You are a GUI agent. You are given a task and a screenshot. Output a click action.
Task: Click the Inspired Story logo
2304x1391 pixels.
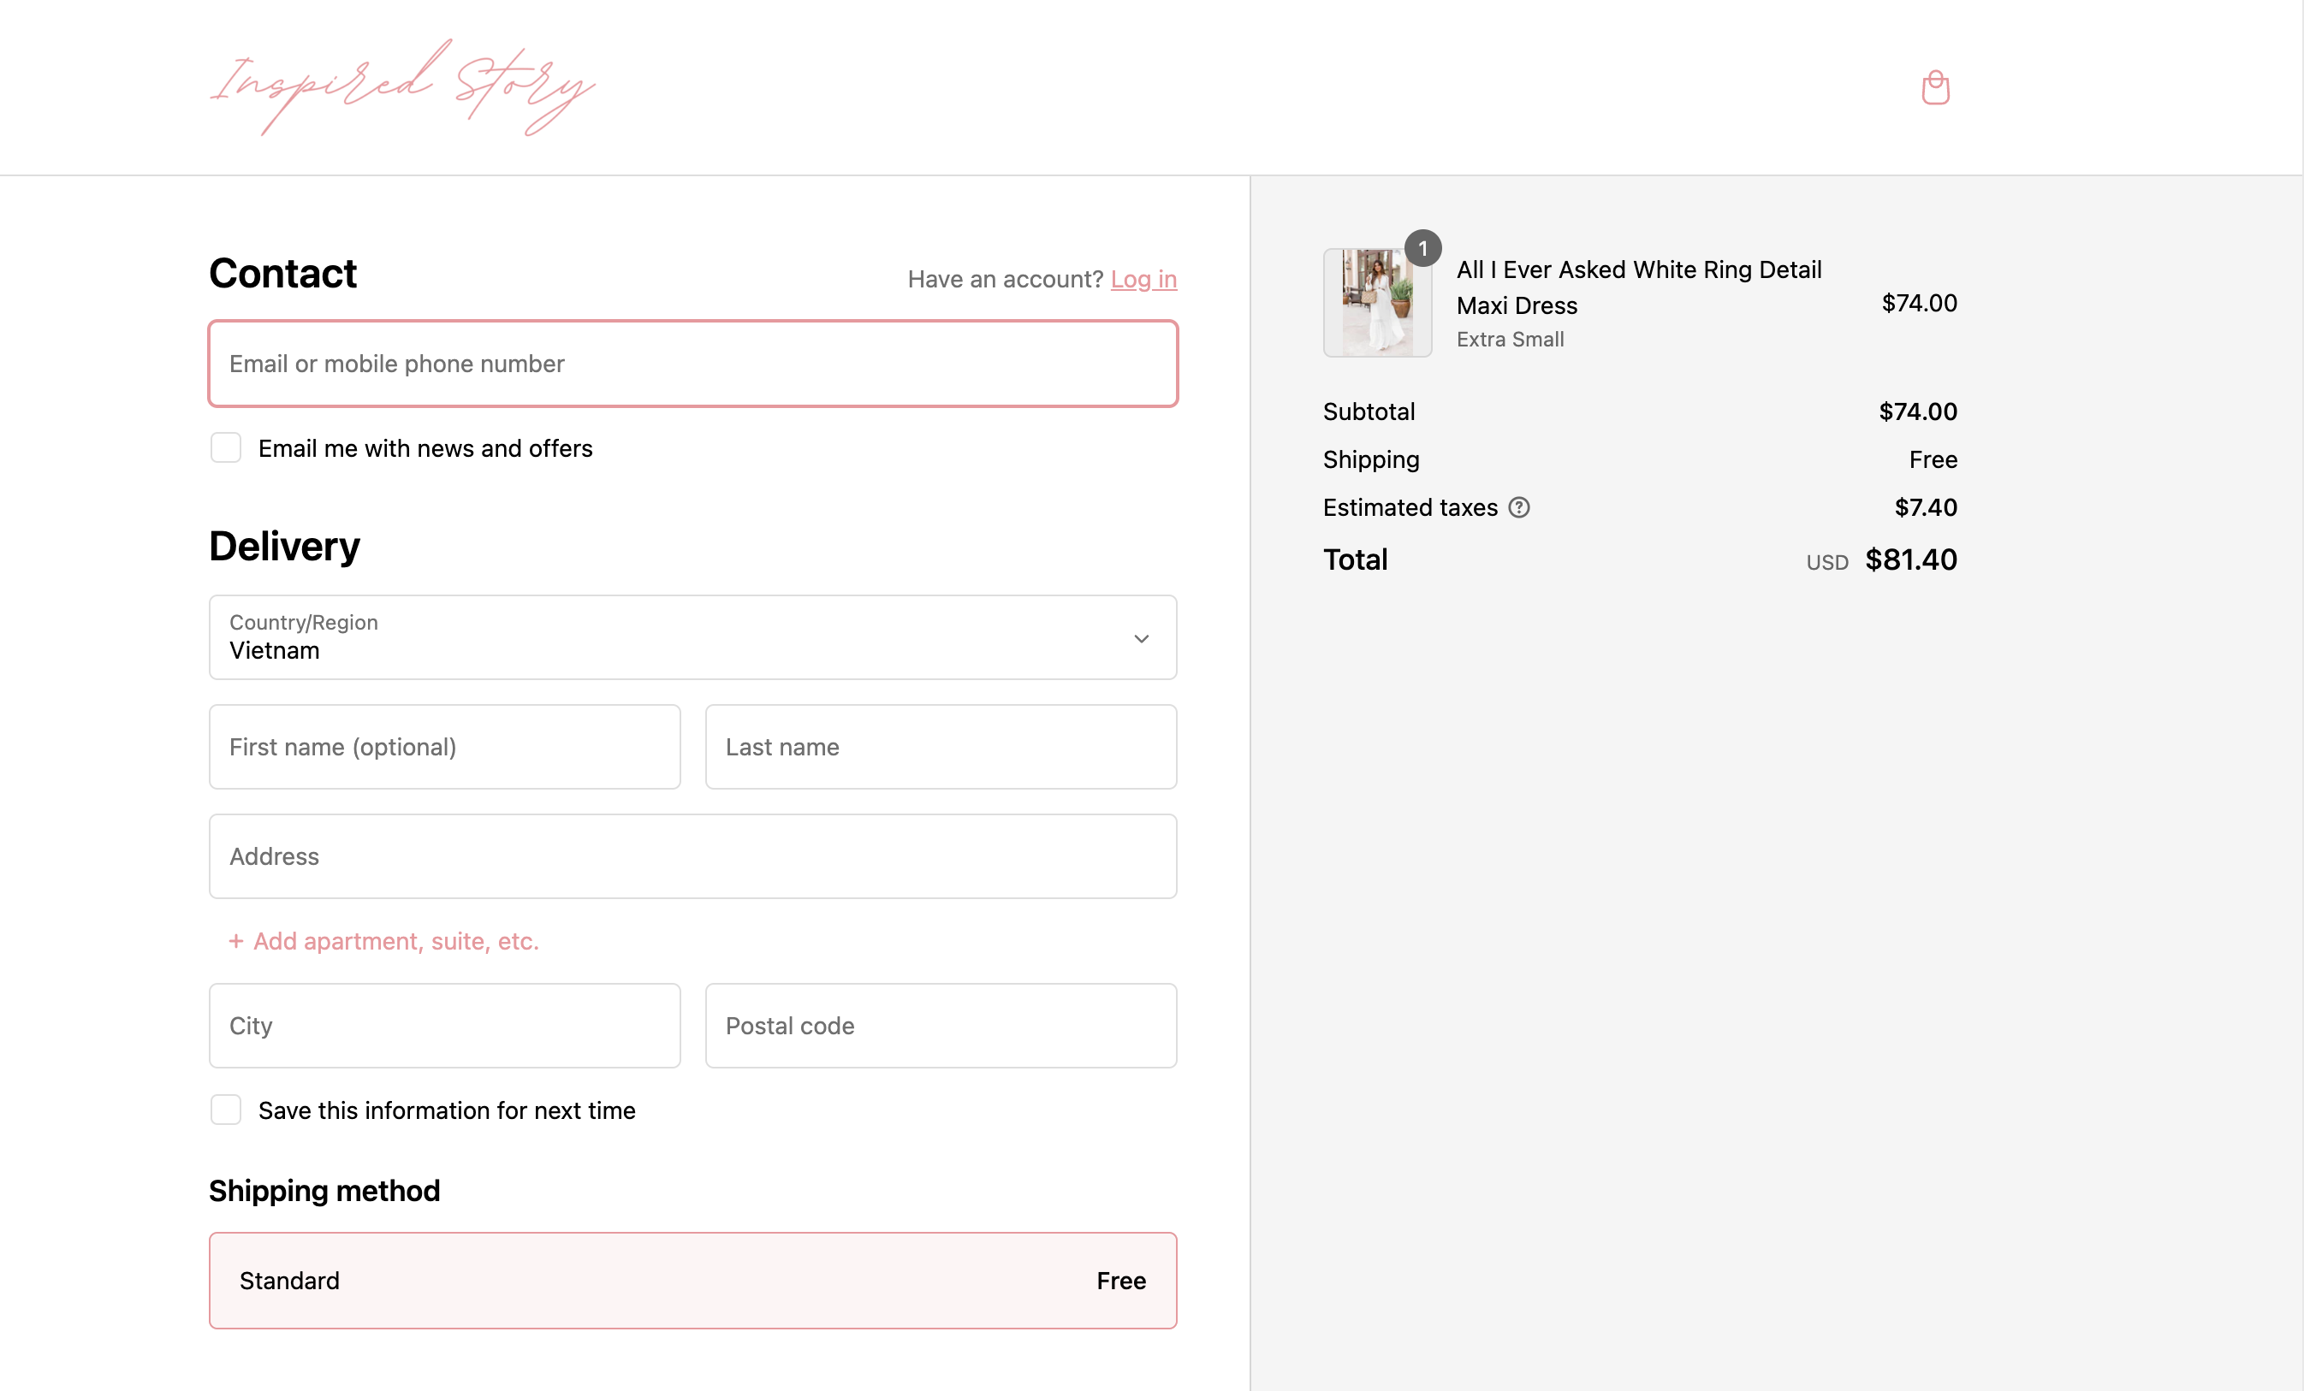(x=401, y=87)
